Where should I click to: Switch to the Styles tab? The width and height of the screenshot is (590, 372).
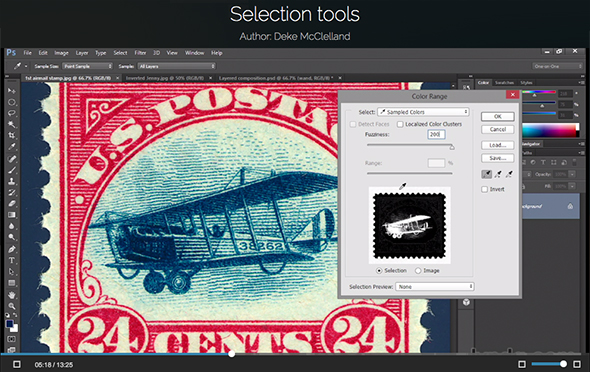click(x=526, y=83)
